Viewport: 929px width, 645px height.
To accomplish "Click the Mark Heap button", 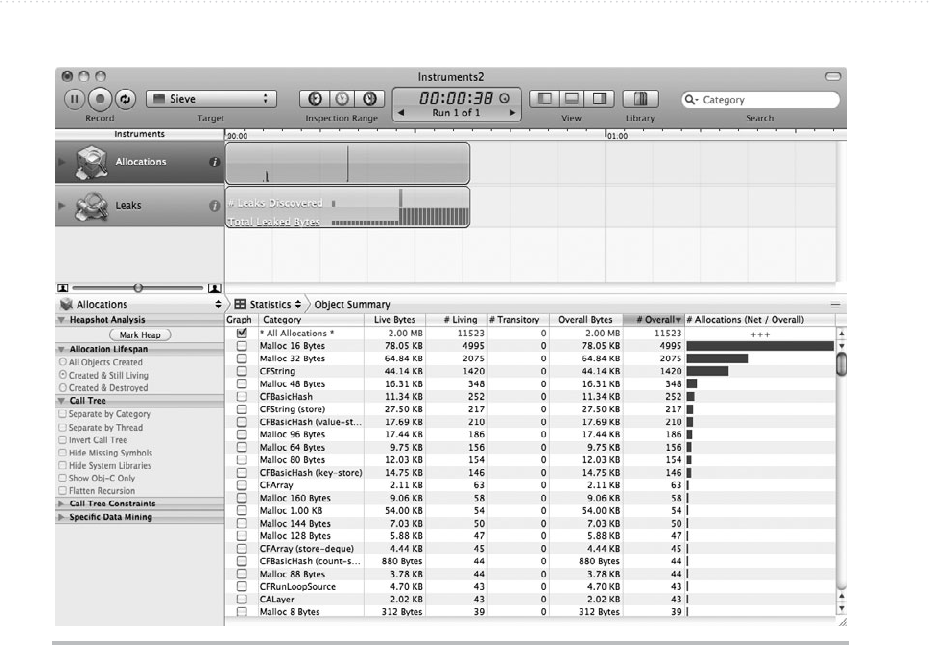I will click(x=140, y=335).
